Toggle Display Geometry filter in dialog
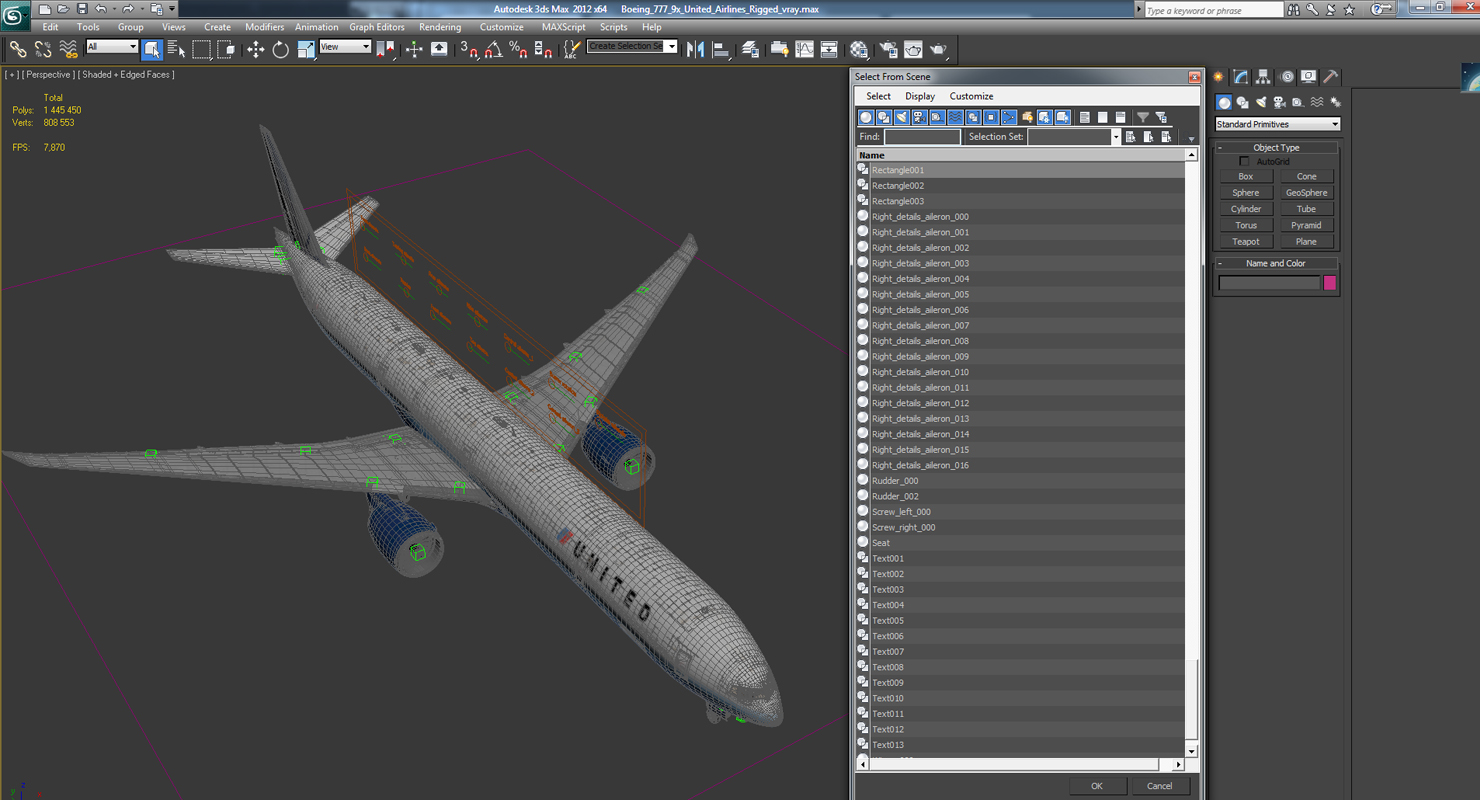 pyautogui.click(x=866, y=117)
